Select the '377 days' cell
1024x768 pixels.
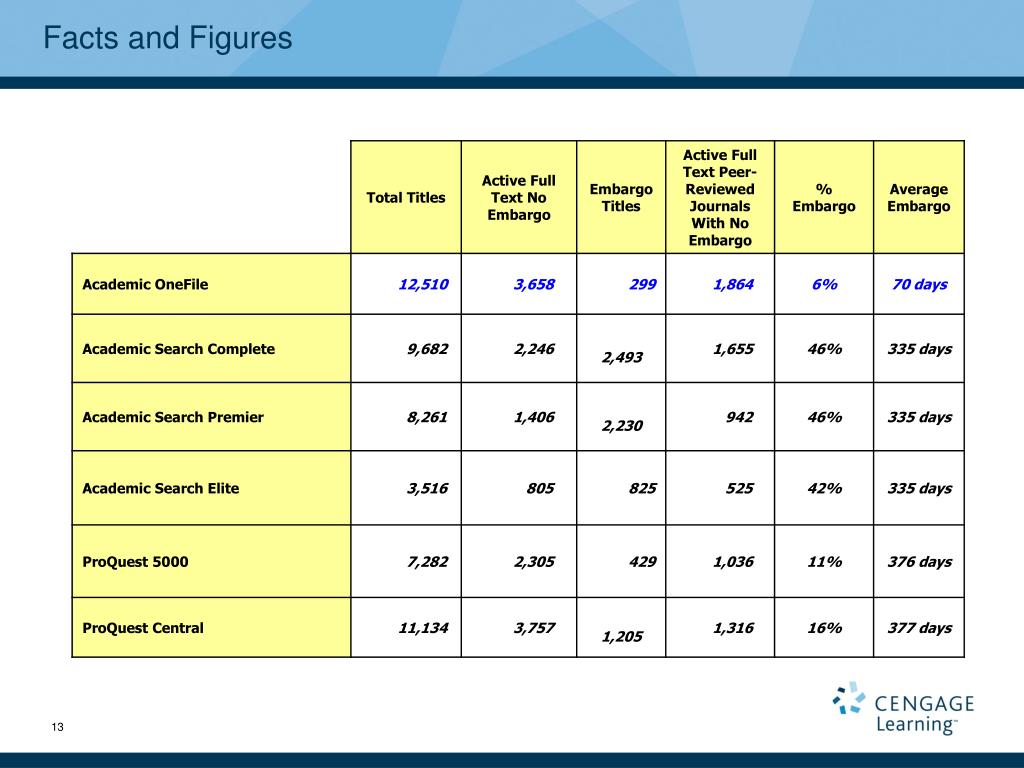(x=920, y=628)
